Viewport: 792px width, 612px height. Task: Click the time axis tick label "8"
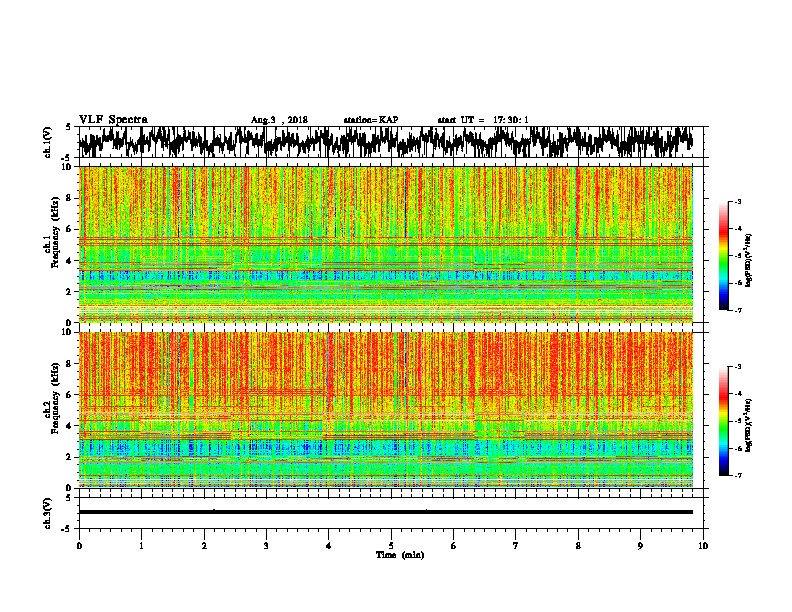click(578, 546)
